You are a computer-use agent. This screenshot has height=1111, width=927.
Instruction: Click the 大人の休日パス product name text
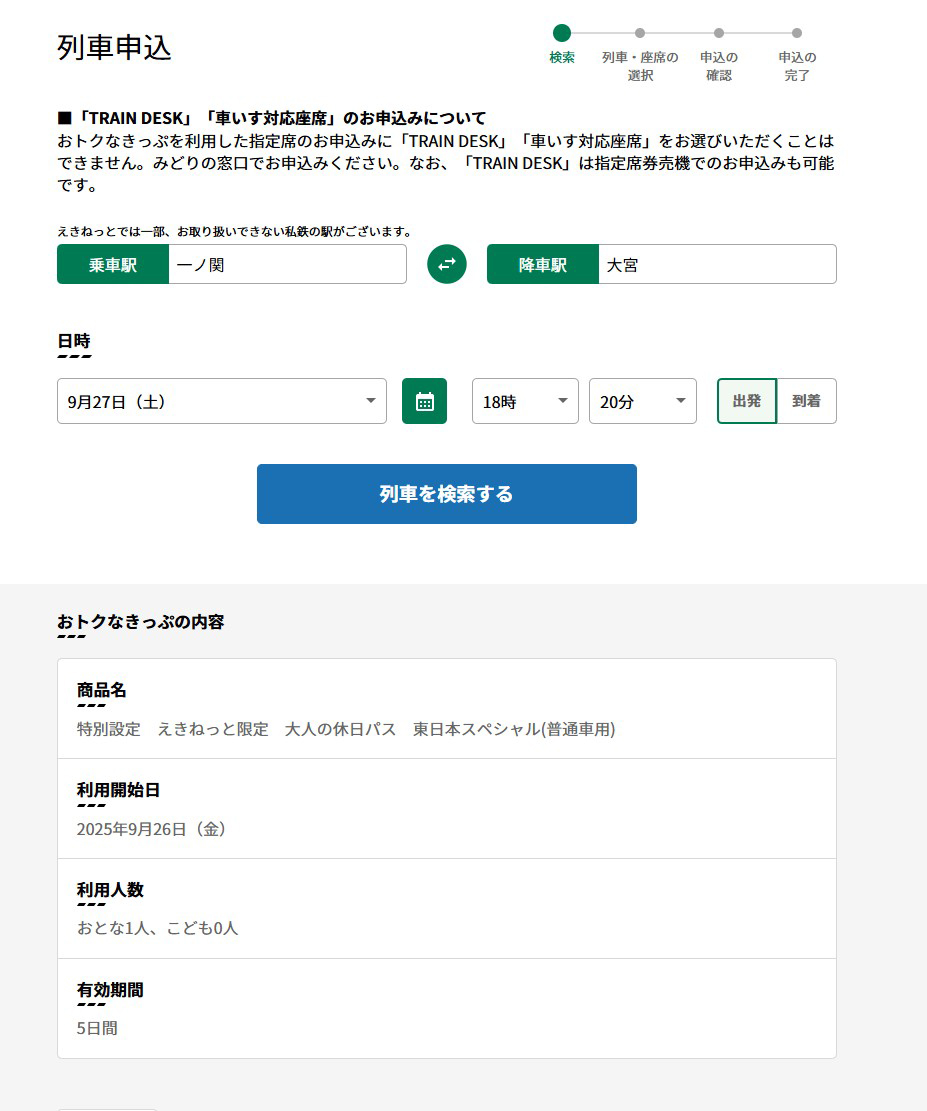(x=340, y=729)
